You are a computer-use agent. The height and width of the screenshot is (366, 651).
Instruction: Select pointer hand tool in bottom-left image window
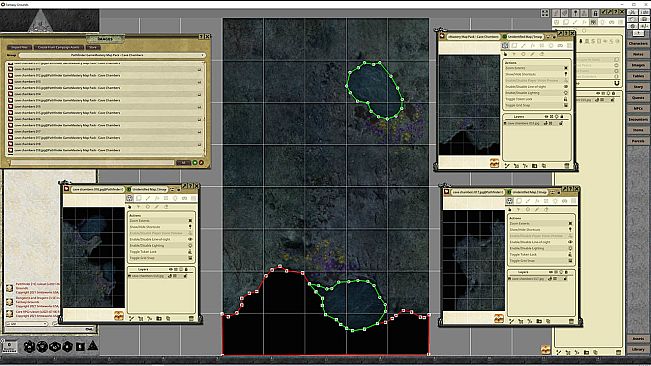[130, 207]
